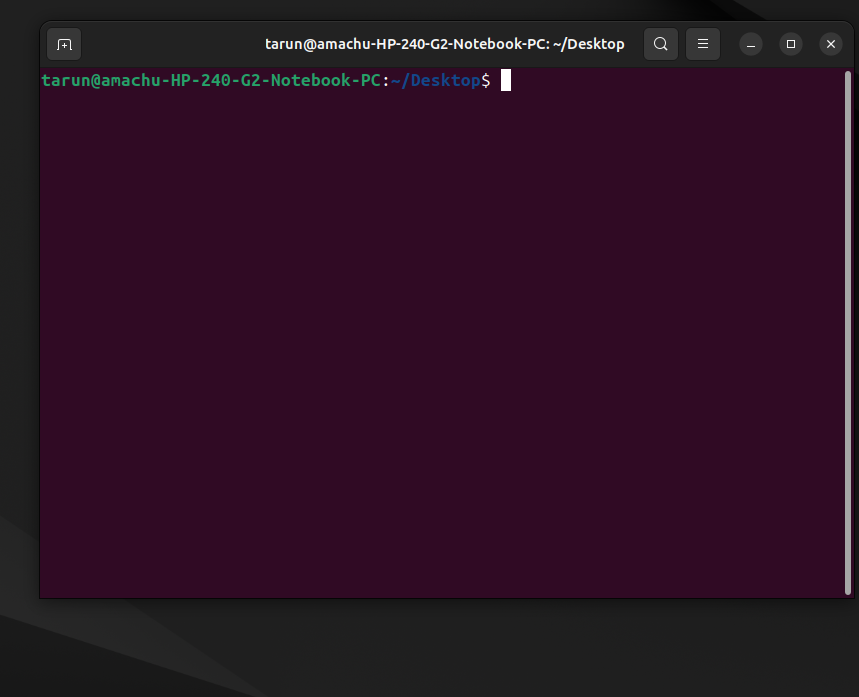
Task: Click the white block cursor
Action: point(506,80)
